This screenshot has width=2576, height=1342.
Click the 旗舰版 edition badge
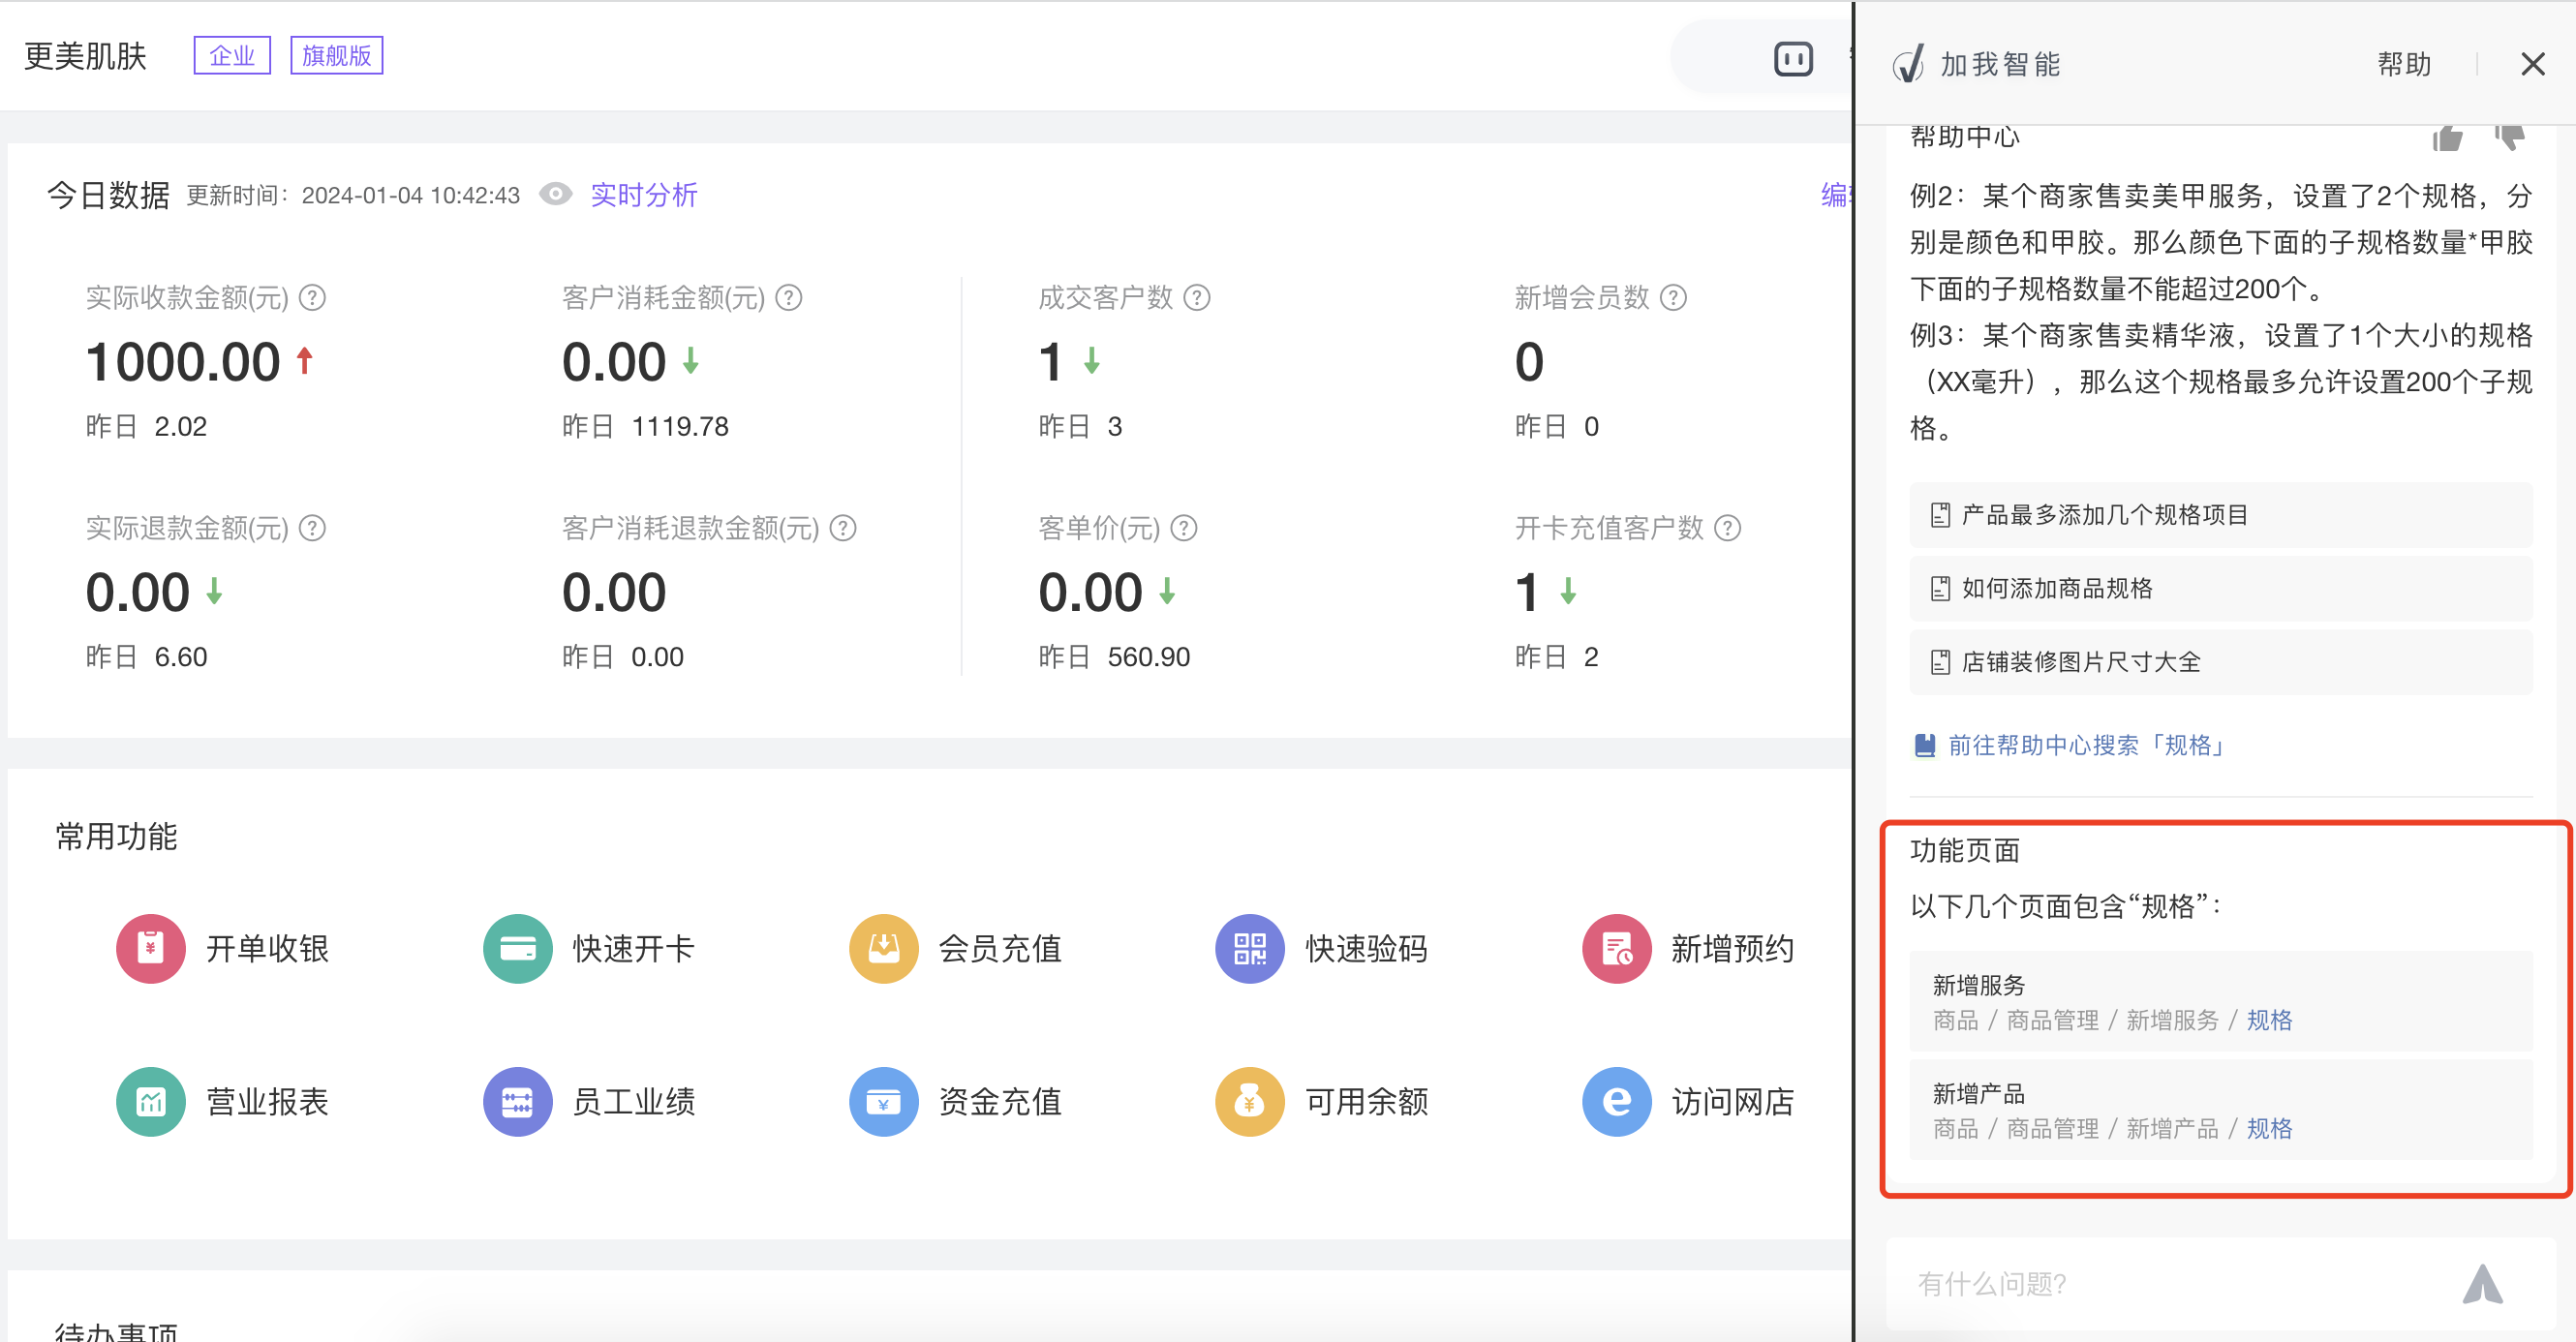pos(337,55)
